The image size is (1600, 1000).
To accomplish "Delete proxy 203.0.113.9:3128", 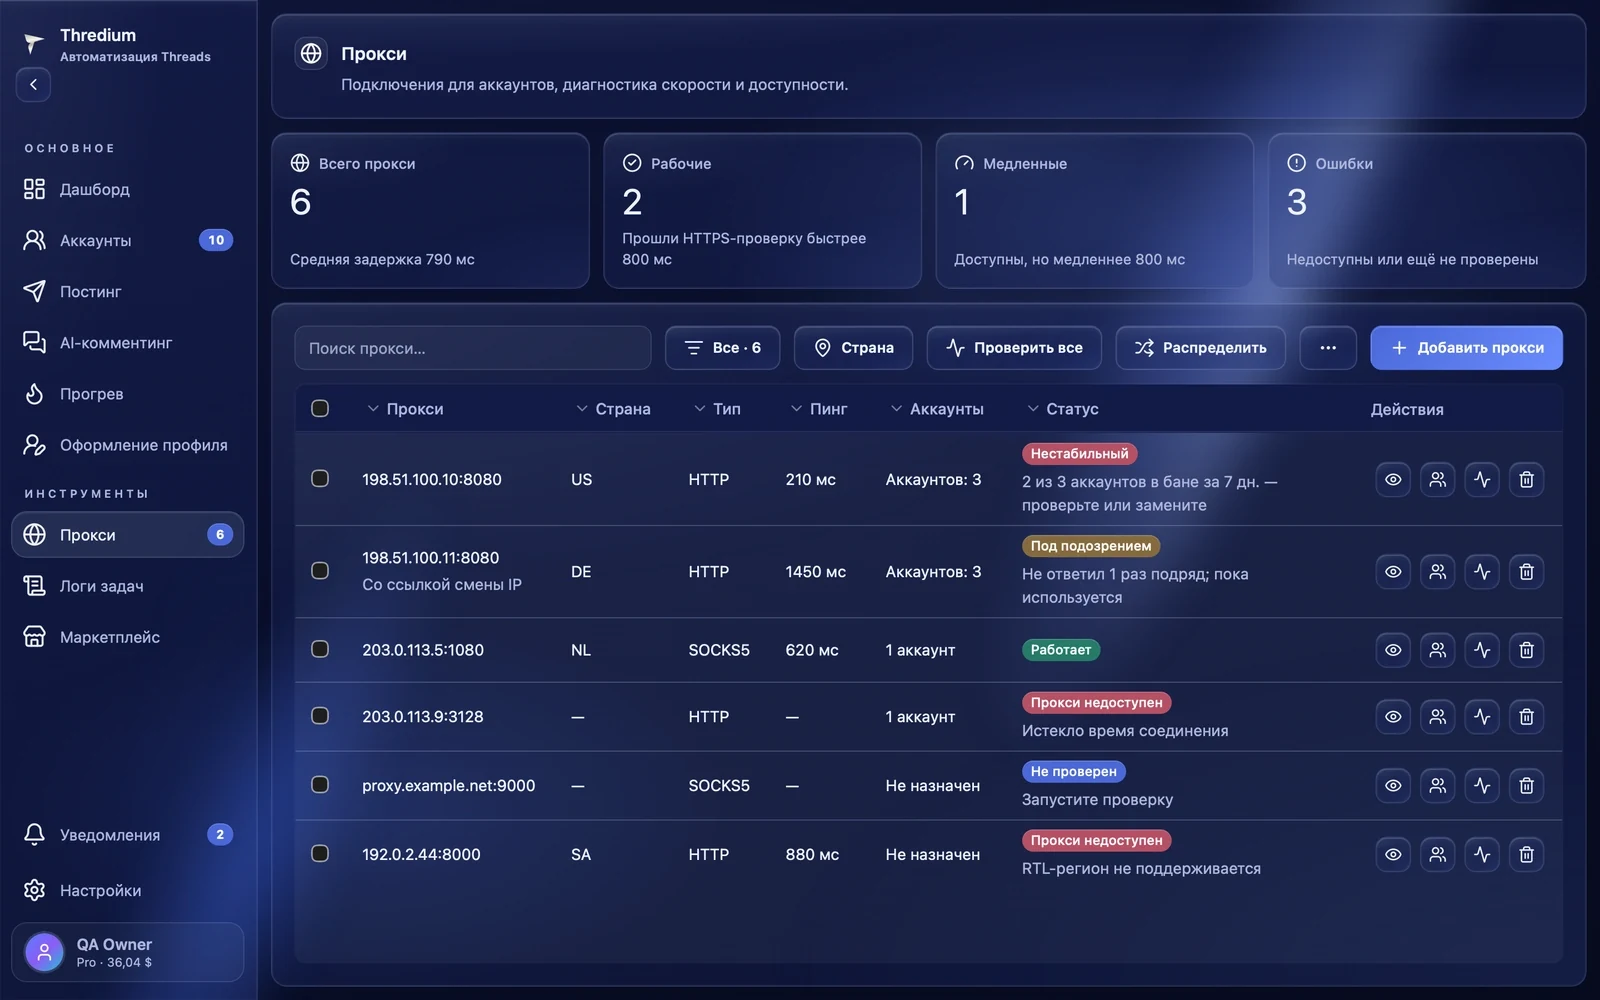I will [1526, 717].
